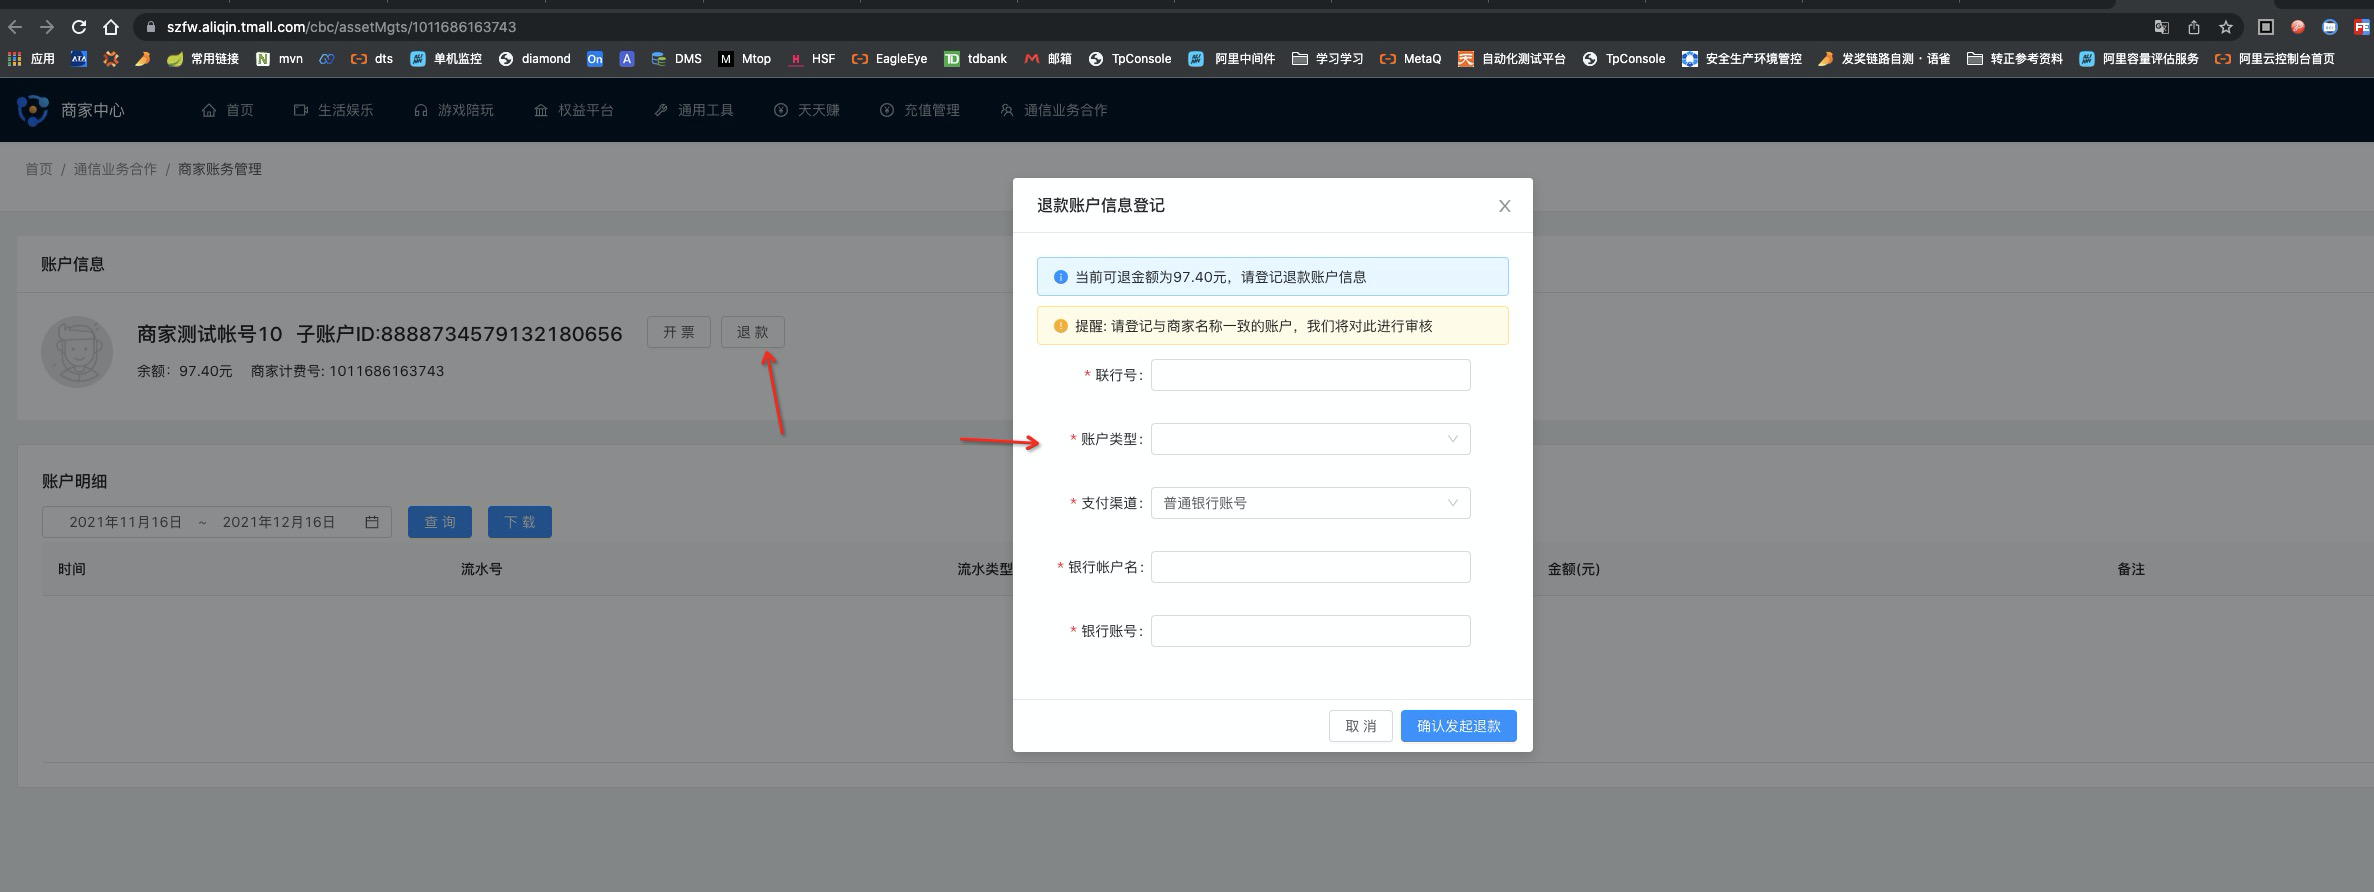Open the dts bookmark
Image resolution: width=2374 pixels, height=892 pixels.
click(x=372, y=59)
